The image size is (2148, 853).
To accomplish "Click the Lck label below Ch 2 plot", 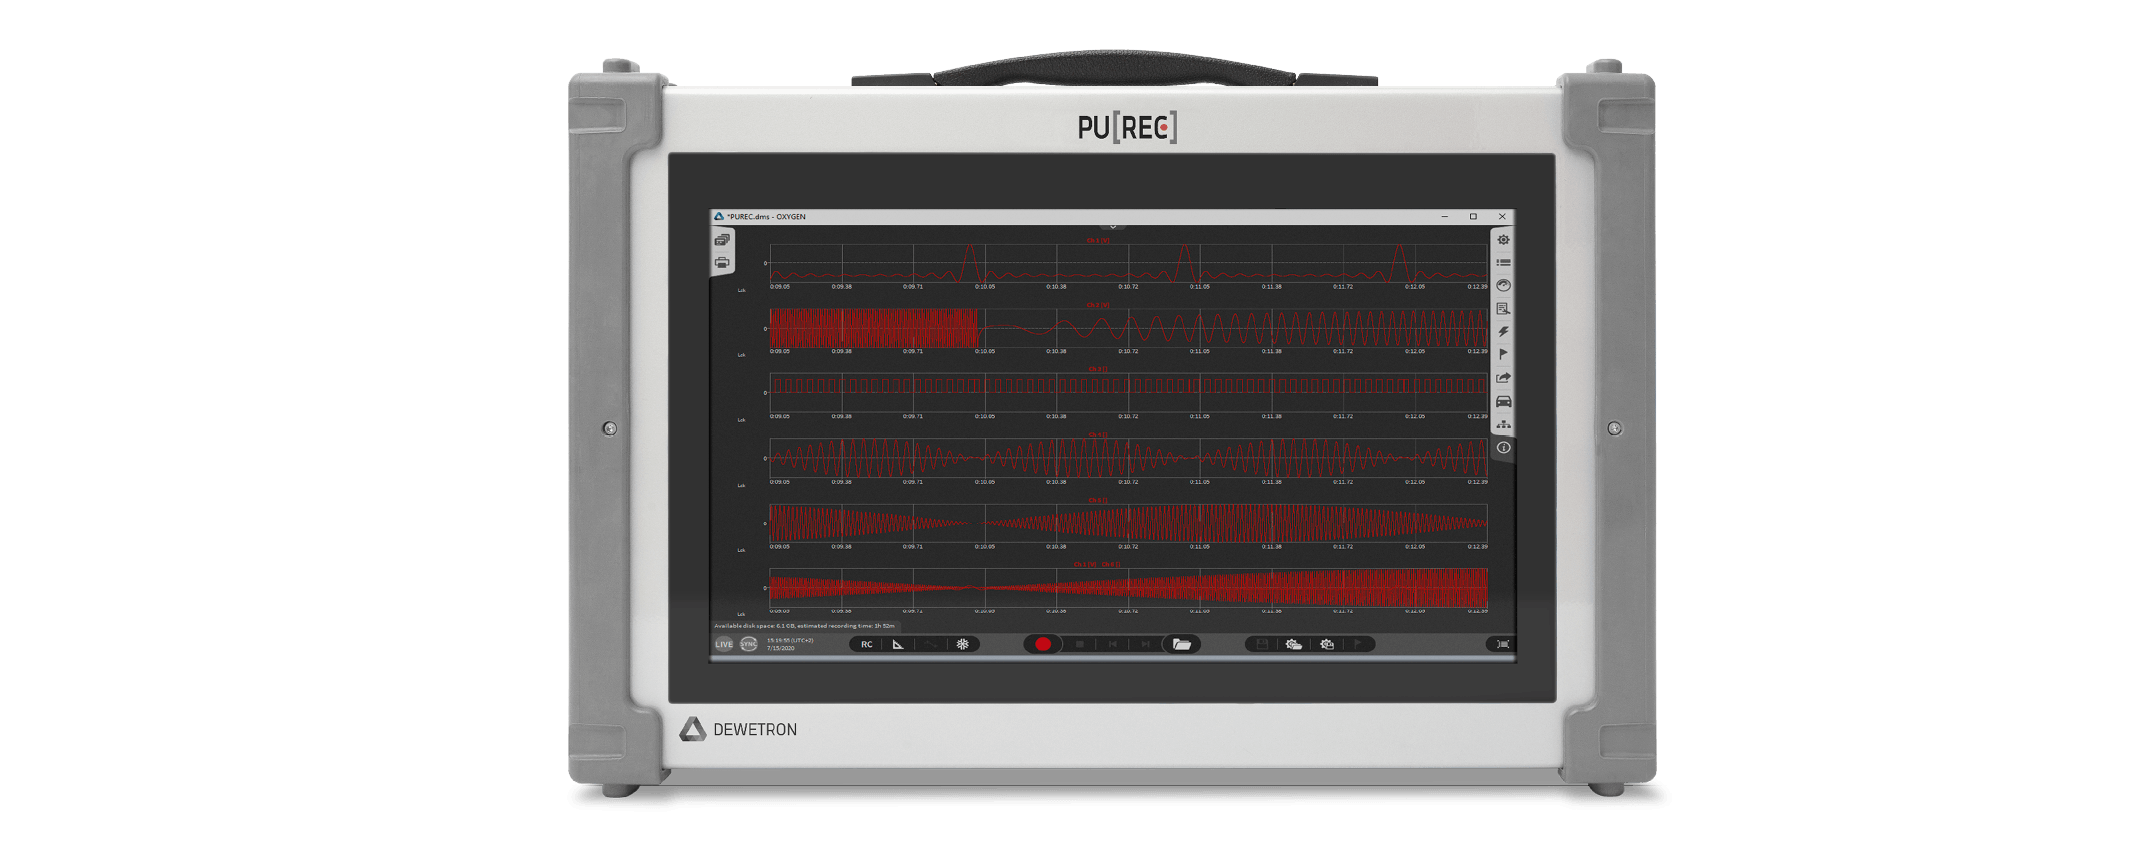I will (742, 355).
